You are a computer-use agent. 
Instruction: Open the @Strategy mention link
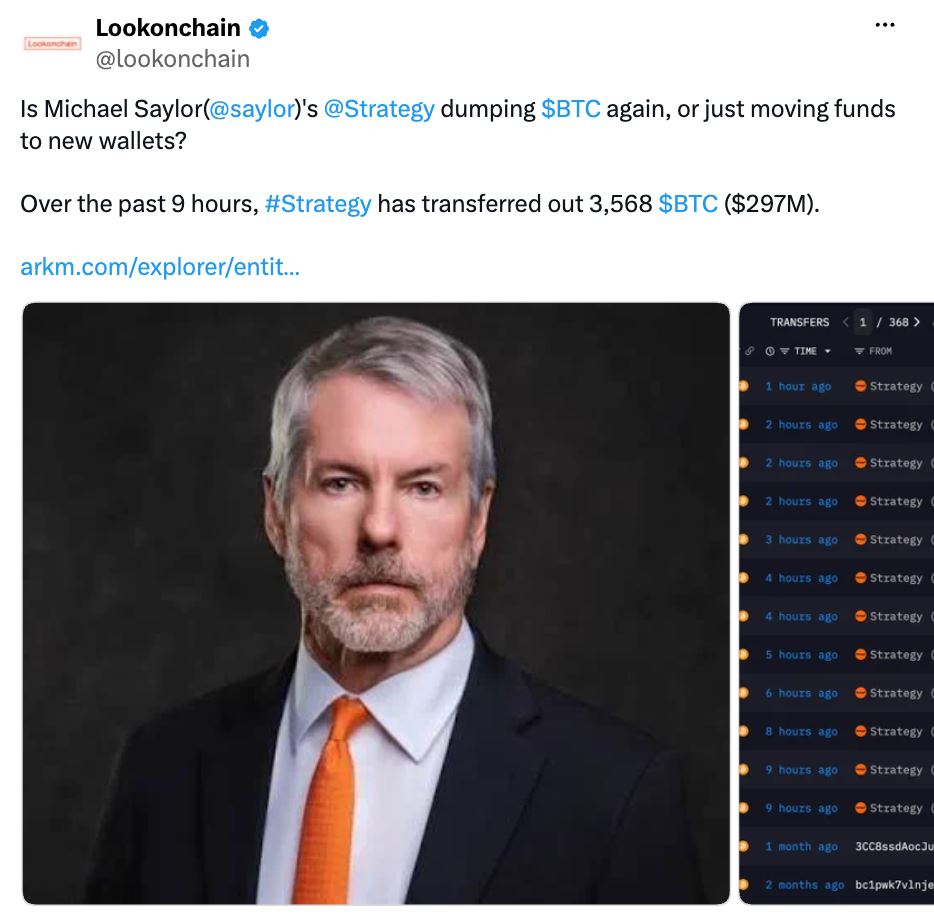tap(379, 109)
